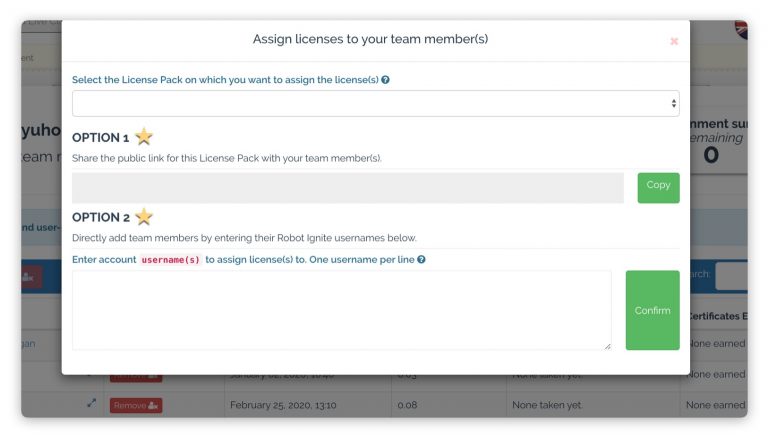768x437 pixels.
Task: Click the red 'username(s)' code label
Action: (x=170, y=260)
